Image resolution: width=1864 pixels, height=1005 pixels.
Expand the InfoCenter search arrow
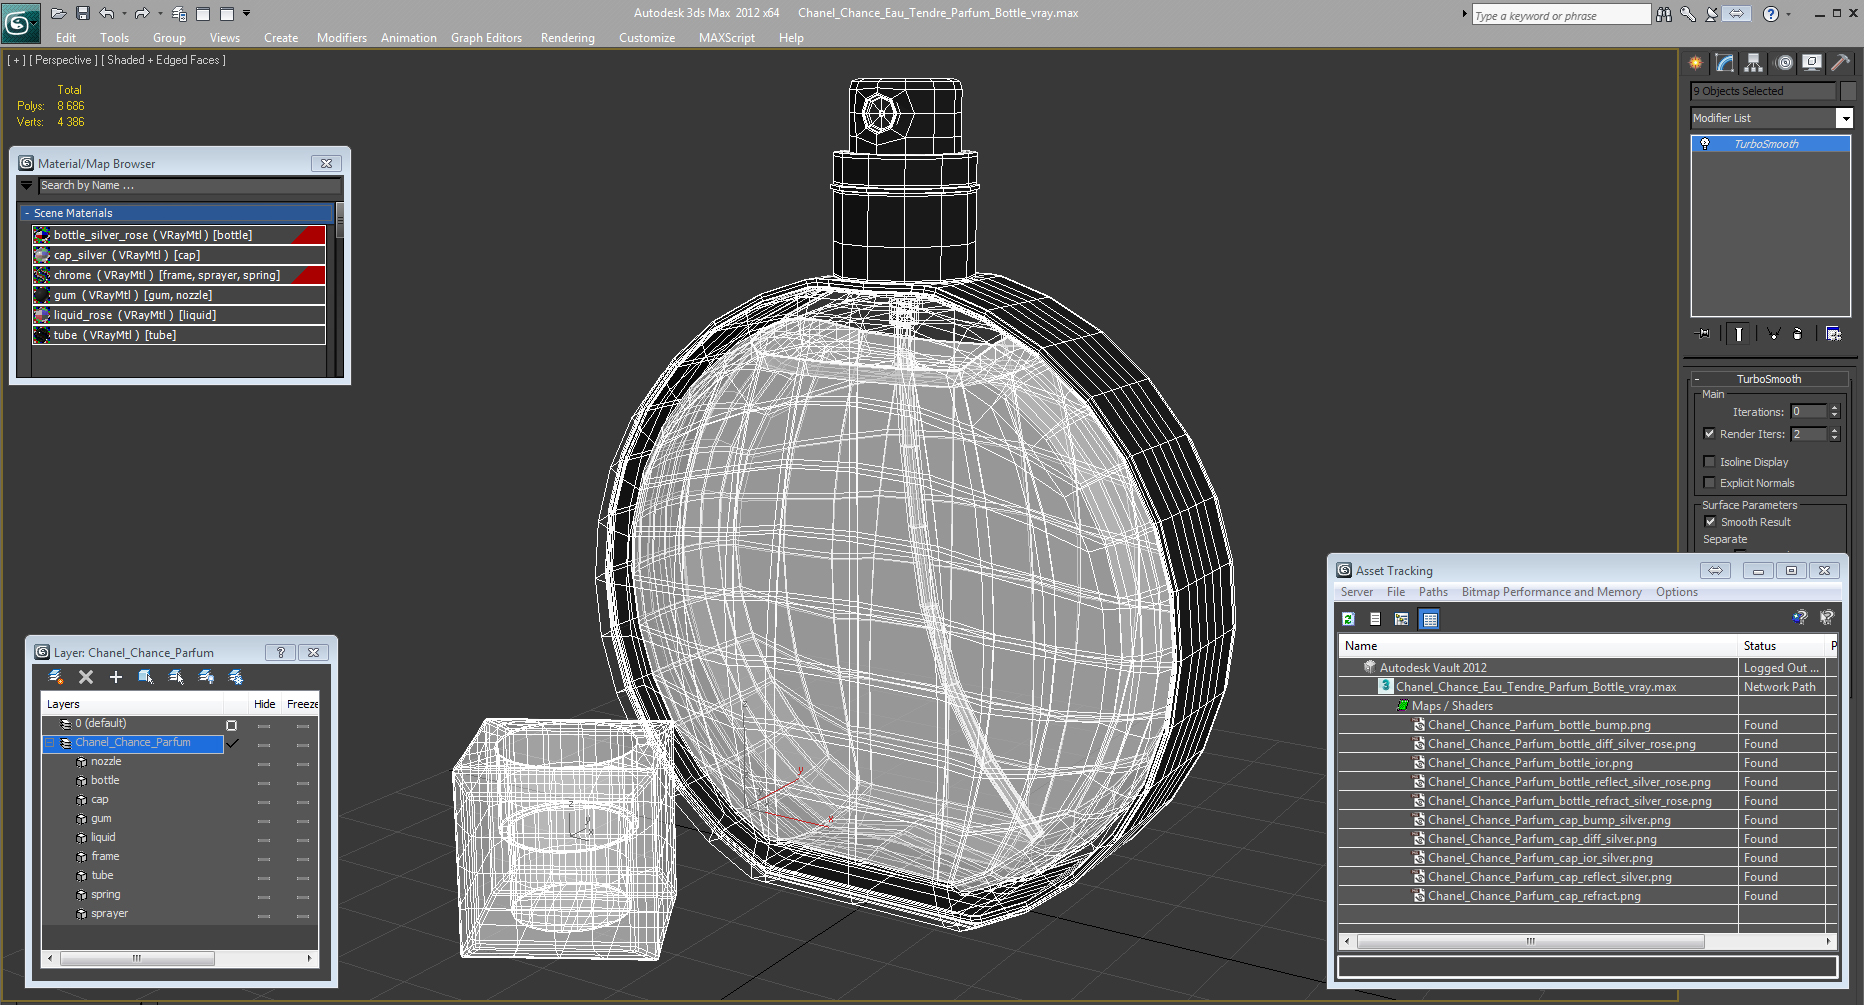click(1465, 14)
